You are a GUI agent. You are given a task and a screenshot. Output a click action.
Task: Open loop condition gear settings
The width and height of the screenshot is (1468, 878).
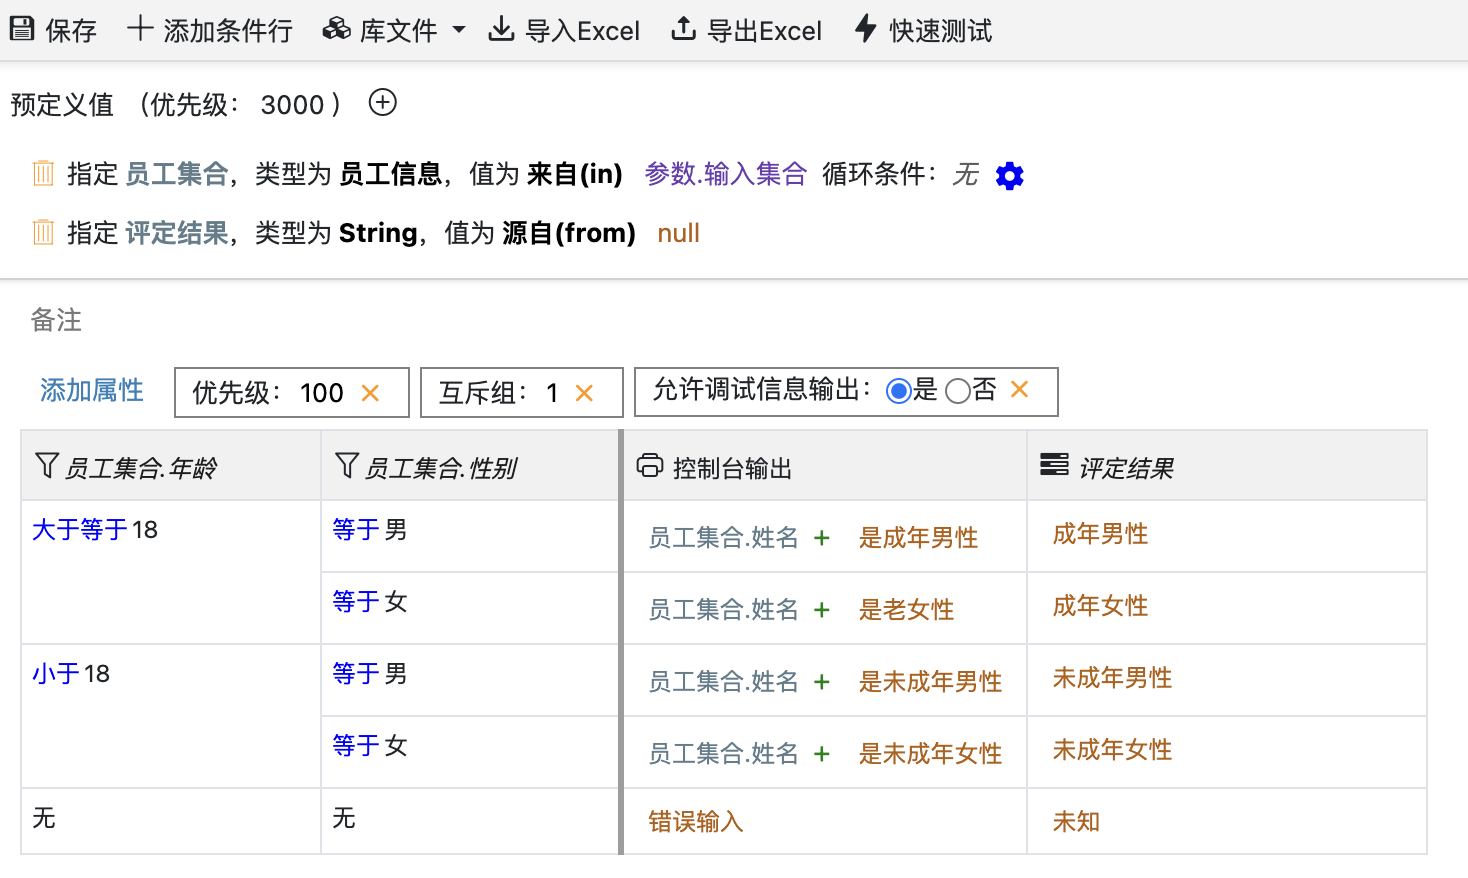coord(1009,176)
